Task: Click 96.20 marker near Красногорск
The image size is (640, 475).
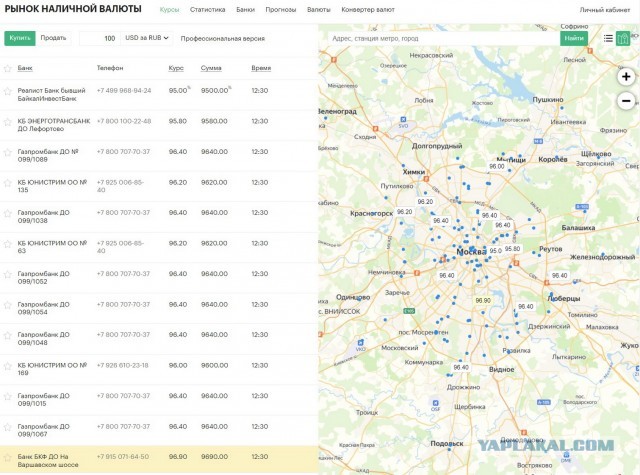Action: pos(404,212)
